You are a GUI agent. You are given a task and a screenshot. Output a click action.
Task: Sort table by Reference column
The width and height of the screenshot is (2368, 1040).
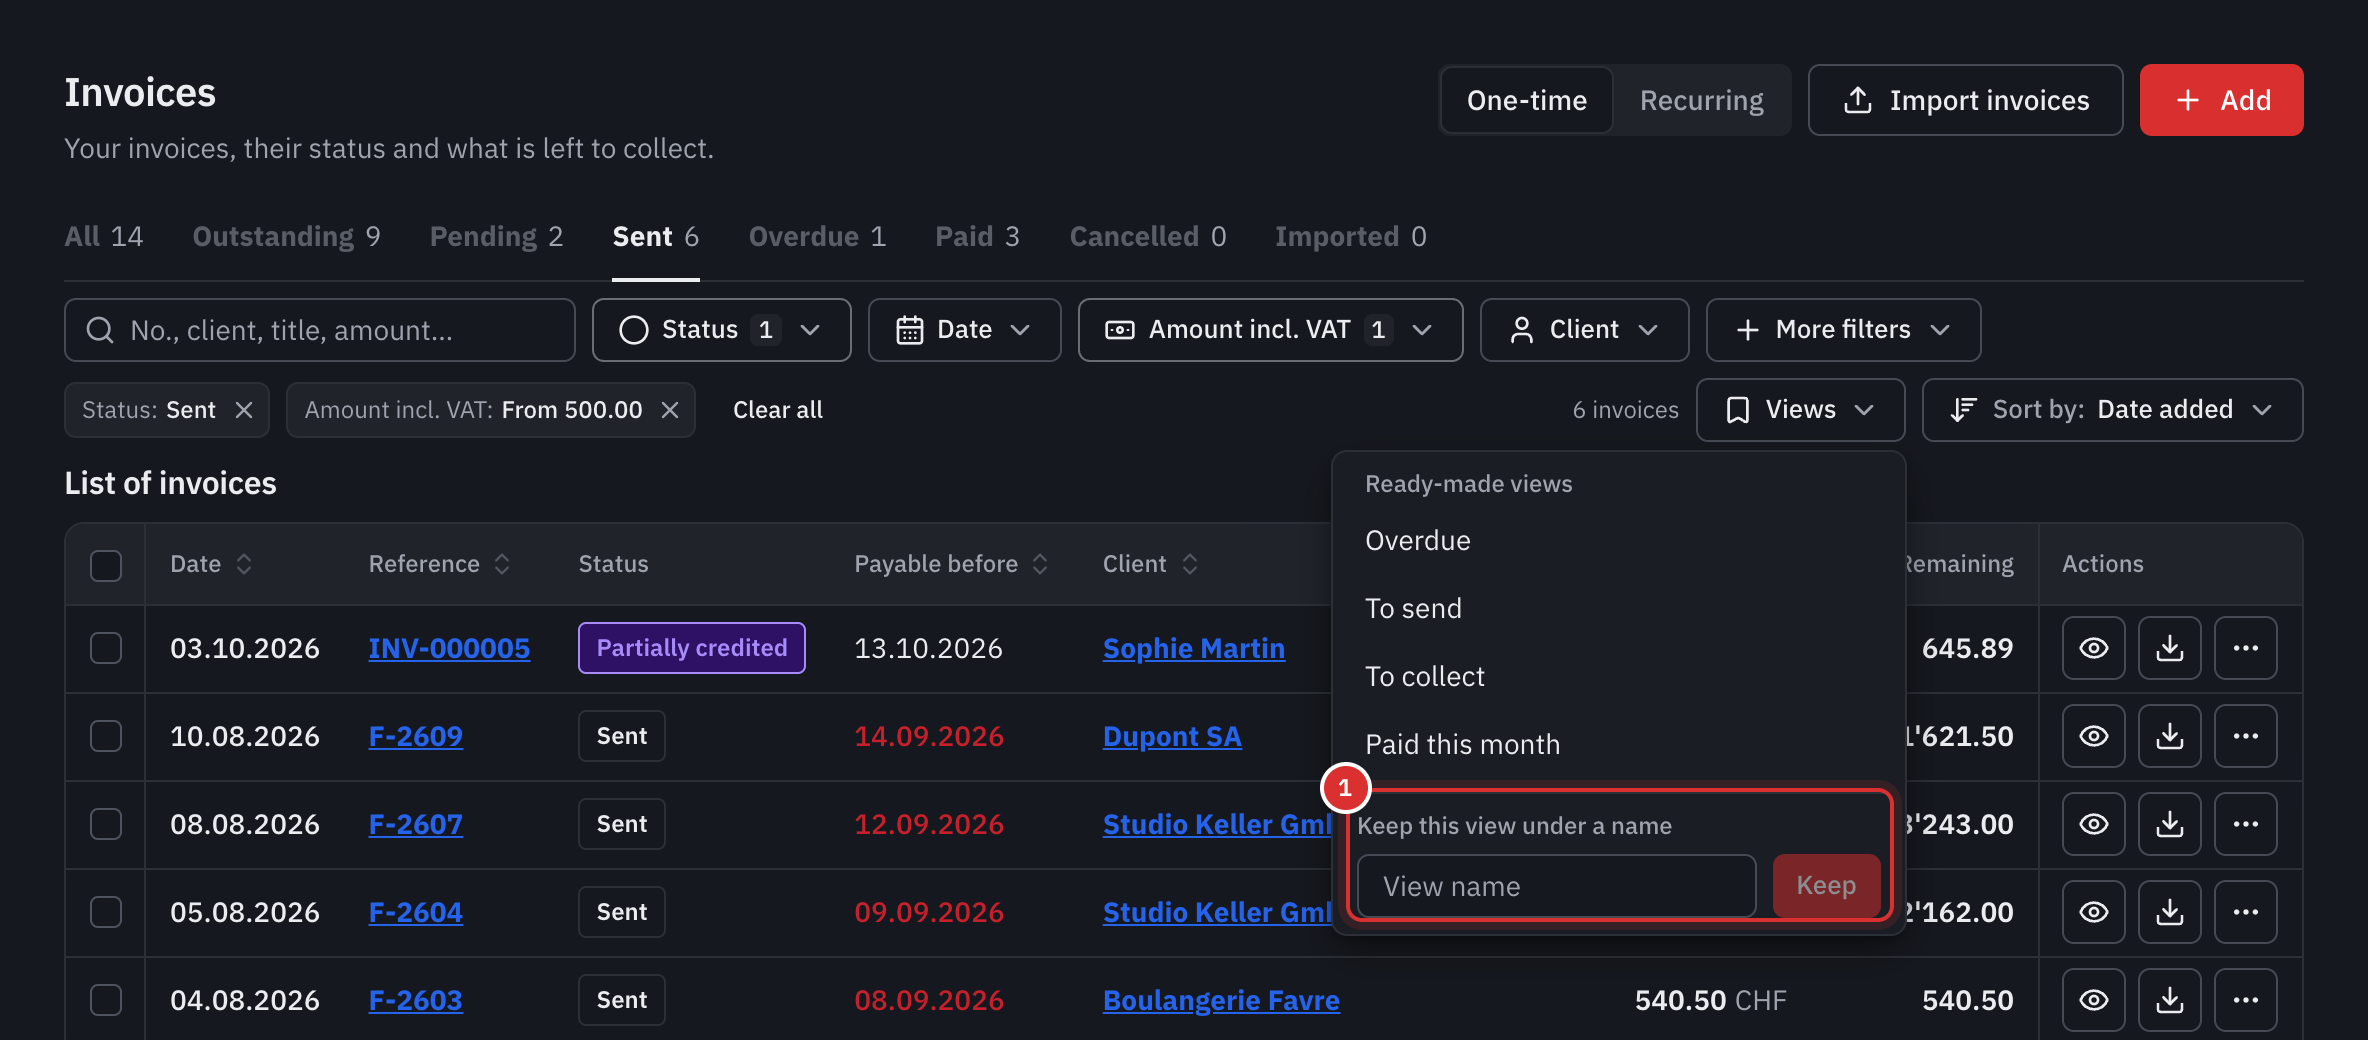(439, 564)
